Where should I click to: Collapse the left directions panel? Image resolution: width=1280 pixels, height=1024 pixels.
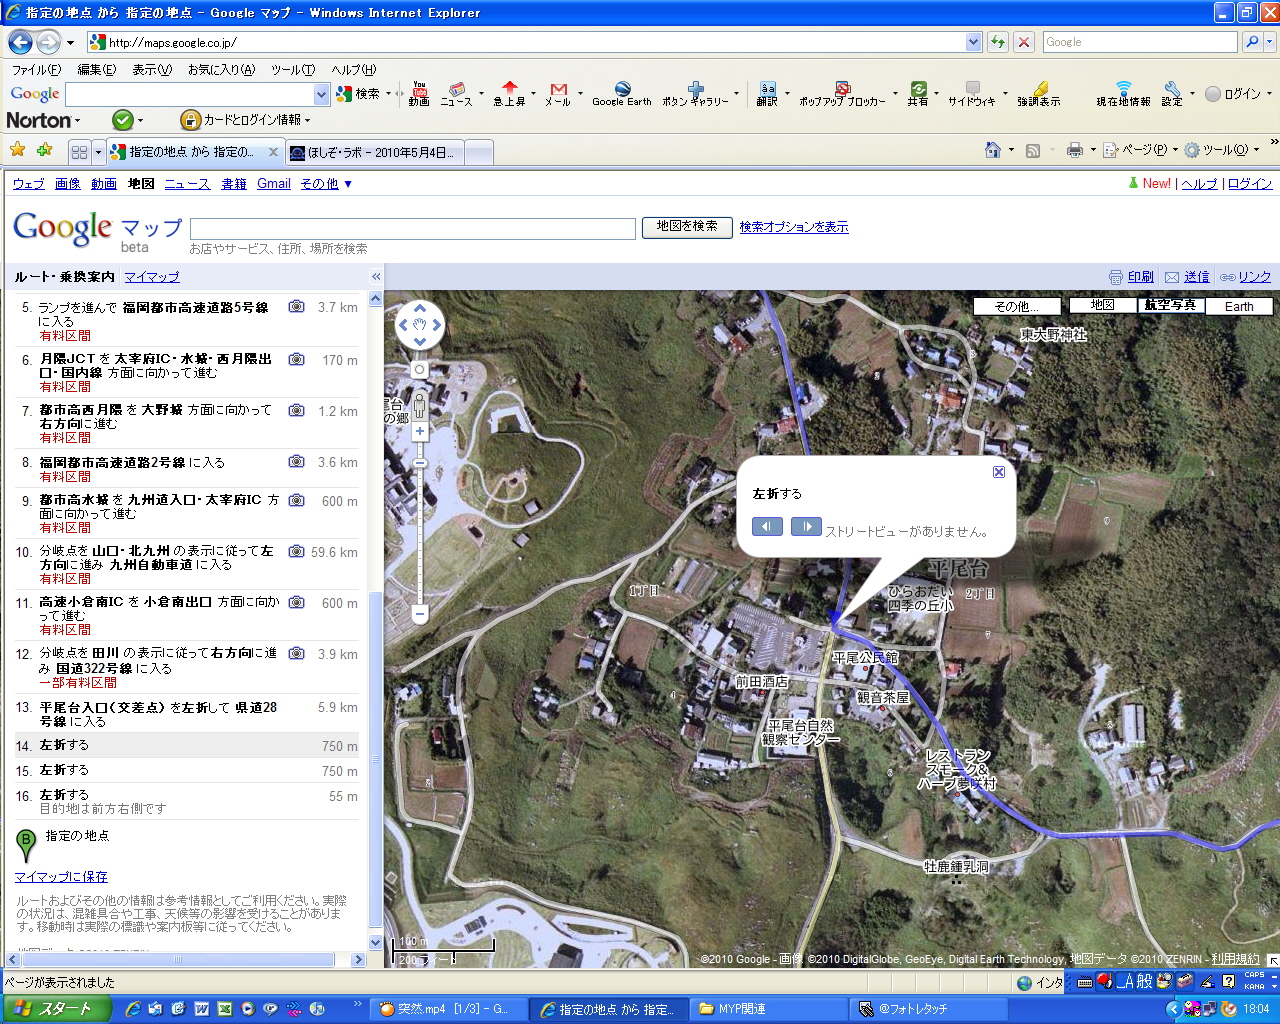(376, 277)
